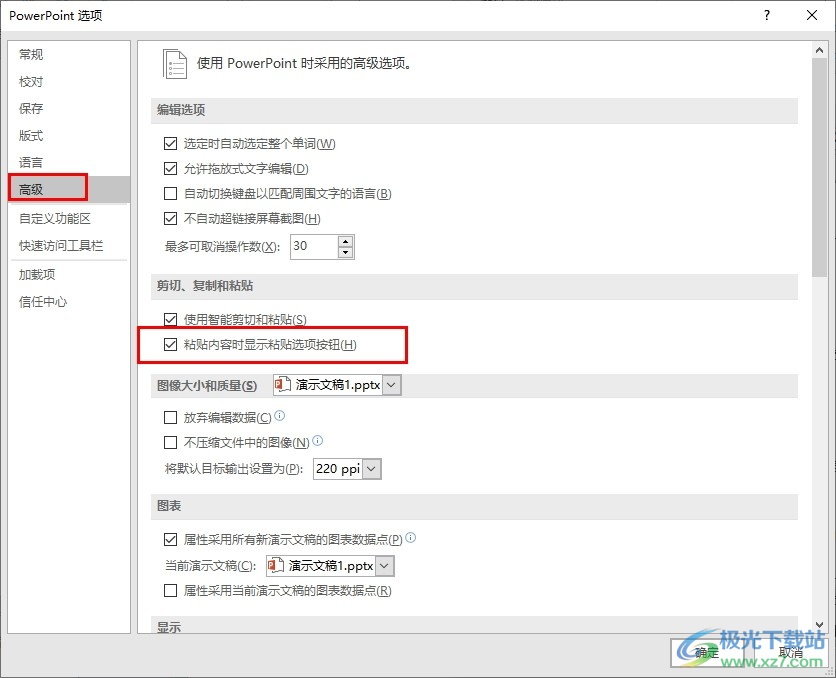Decrease undo count with down spinner arrow
The height and width of the screenshot is (678, 836).
click(346, 253)
